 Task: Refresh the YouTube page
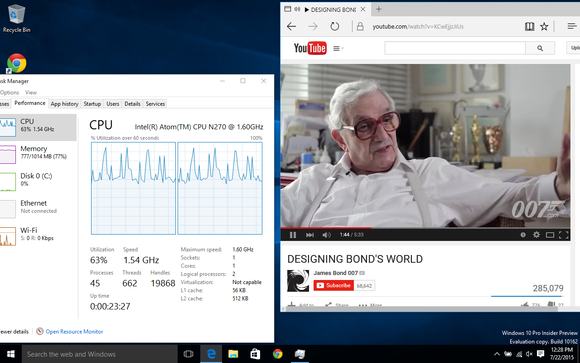pyautogui.click(x=334, y=26)
